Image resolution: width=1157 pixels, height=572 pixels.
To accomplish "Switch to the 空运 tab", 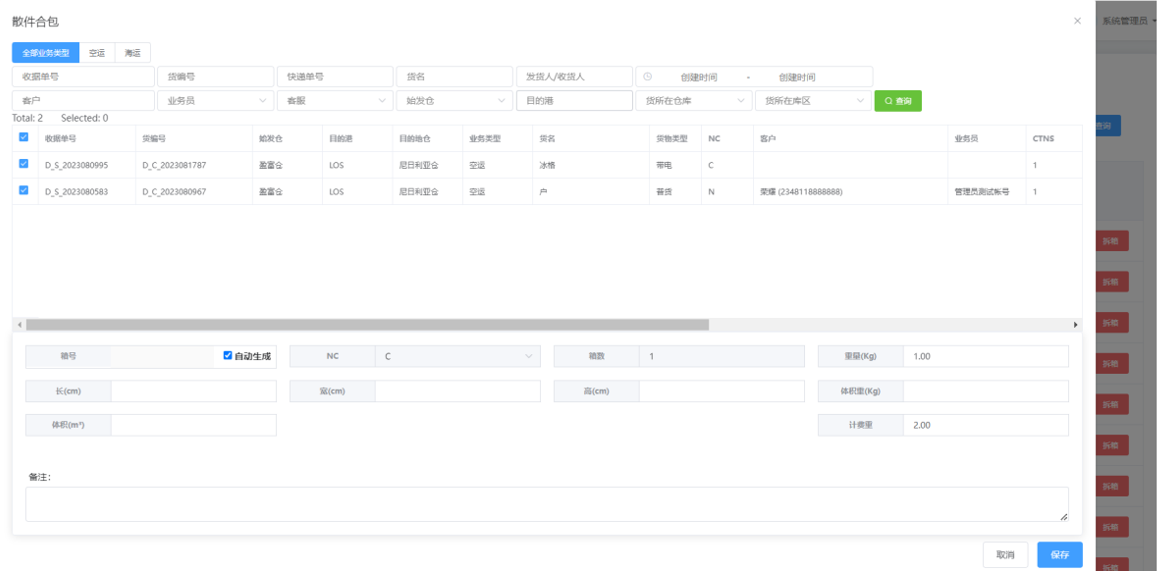I will [x=97, y=52].
